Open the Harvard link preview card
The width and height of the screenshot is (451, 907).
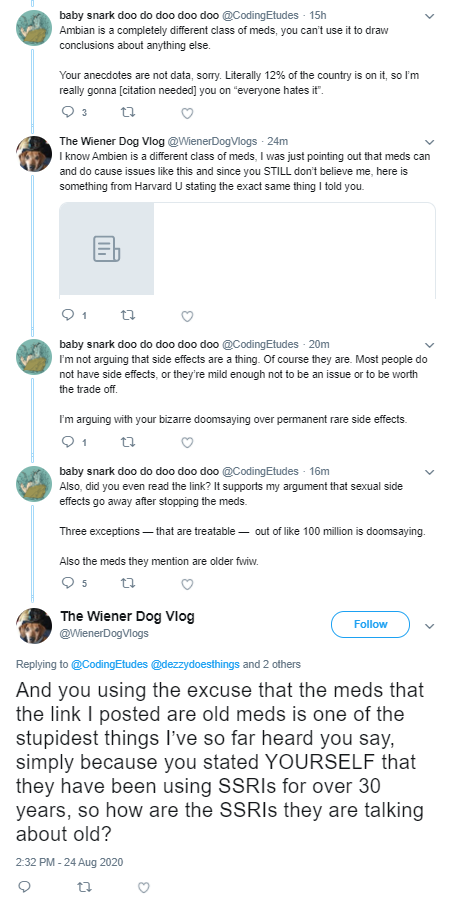(247, 250)
